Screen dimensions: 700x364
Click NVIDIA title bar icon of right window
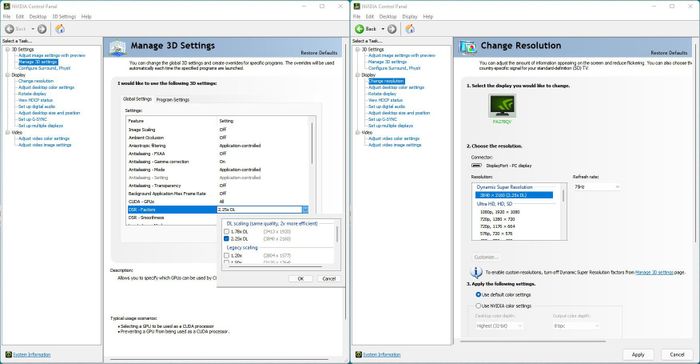click(x=357, y=6)
